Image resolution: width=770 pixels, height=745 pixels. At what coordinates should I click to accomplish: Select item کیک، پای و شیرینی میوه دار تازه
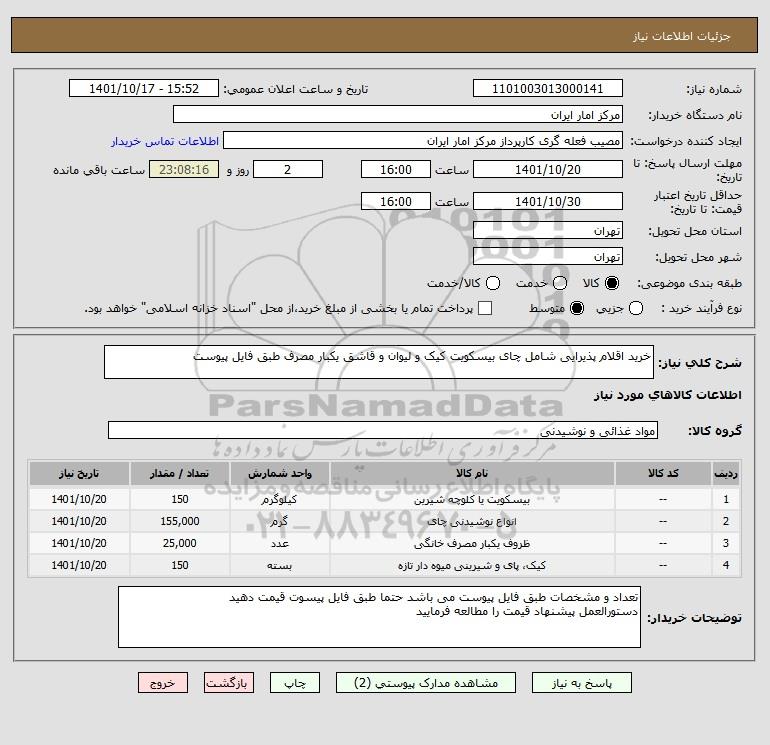click(x=472, y=566)
